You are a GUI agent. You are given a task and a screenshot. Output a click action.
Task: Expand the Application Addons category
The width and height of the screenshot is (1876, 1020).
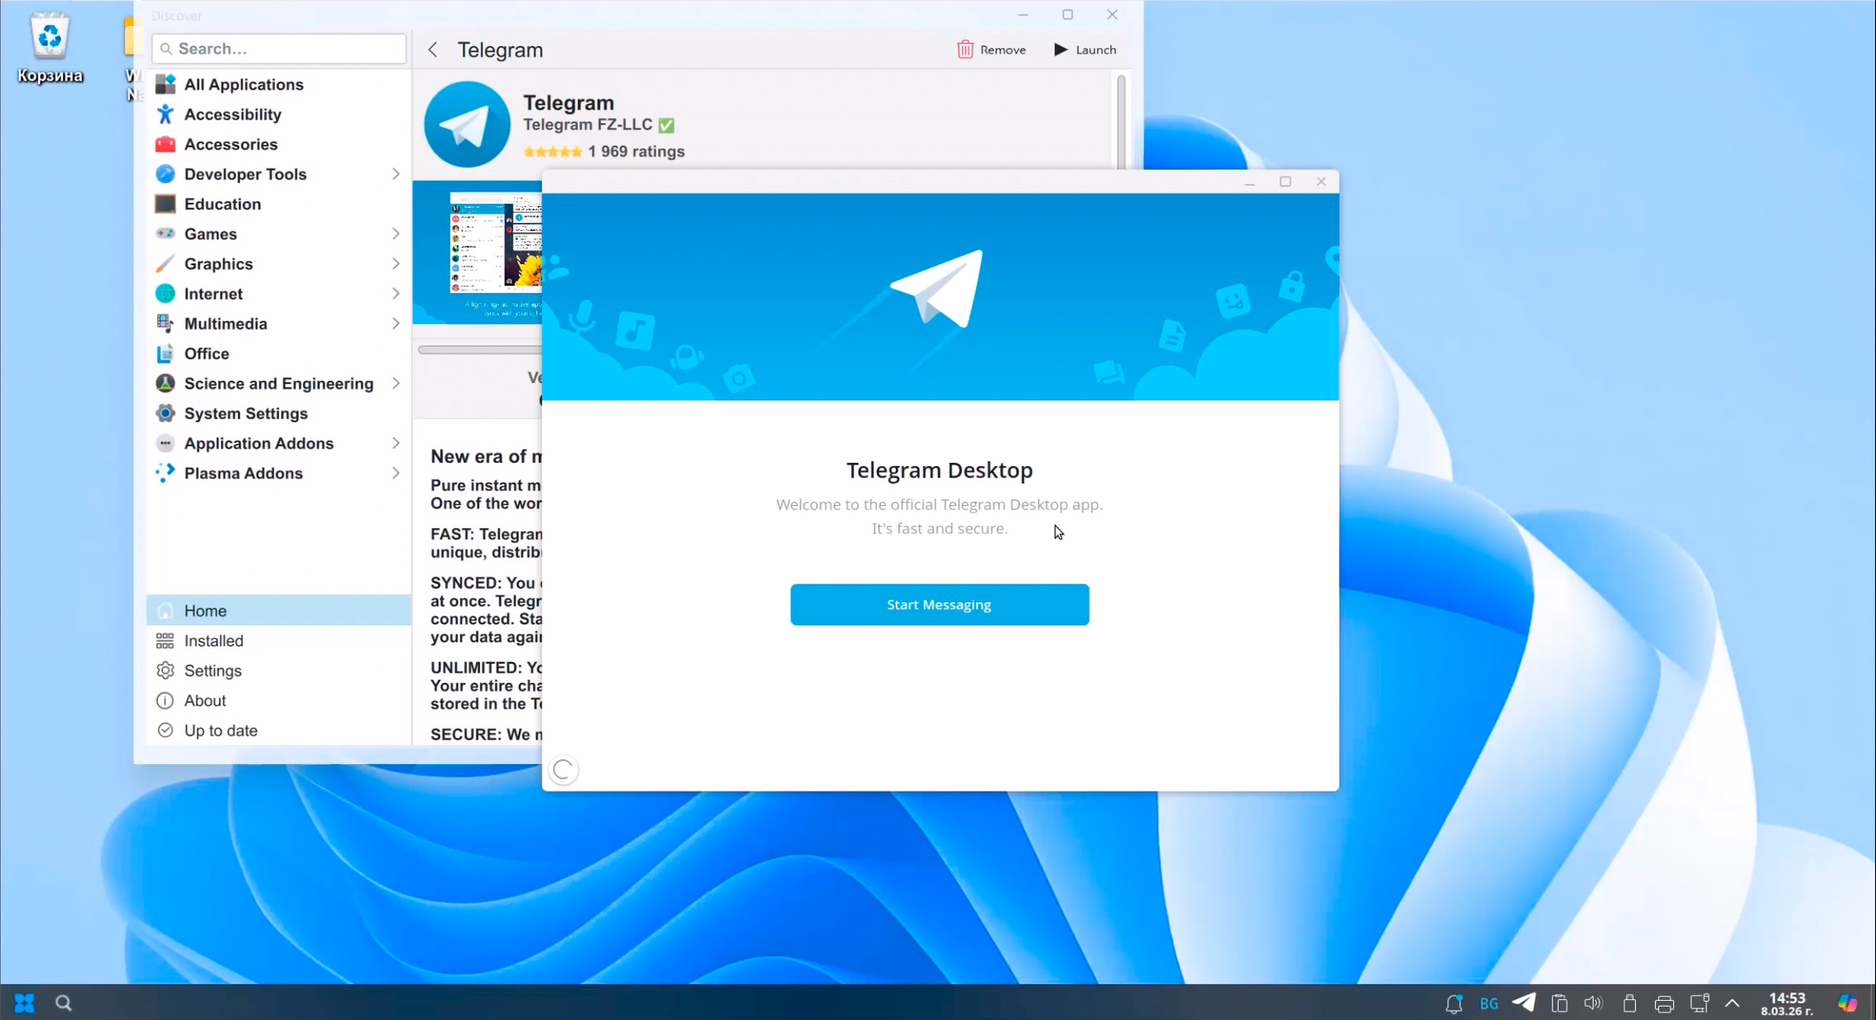point(396,444)
